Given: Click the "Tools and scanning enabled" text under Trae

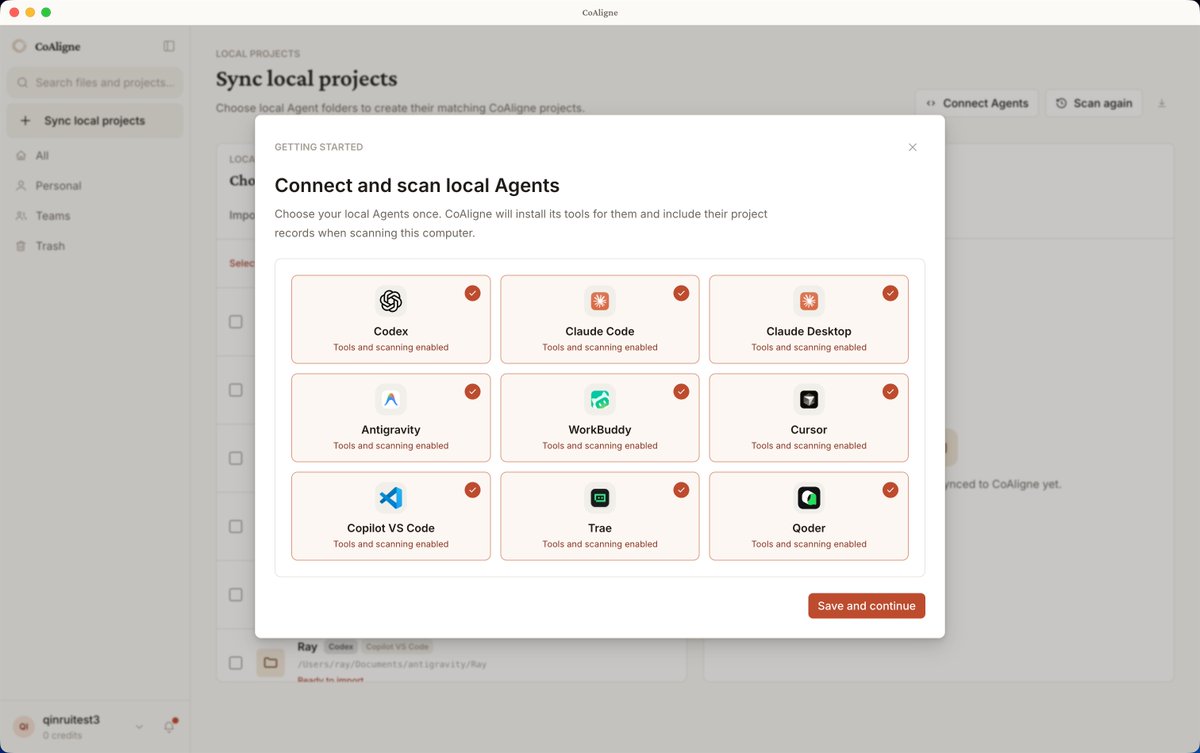Looking at the screenshot, I should pos(600,544).
